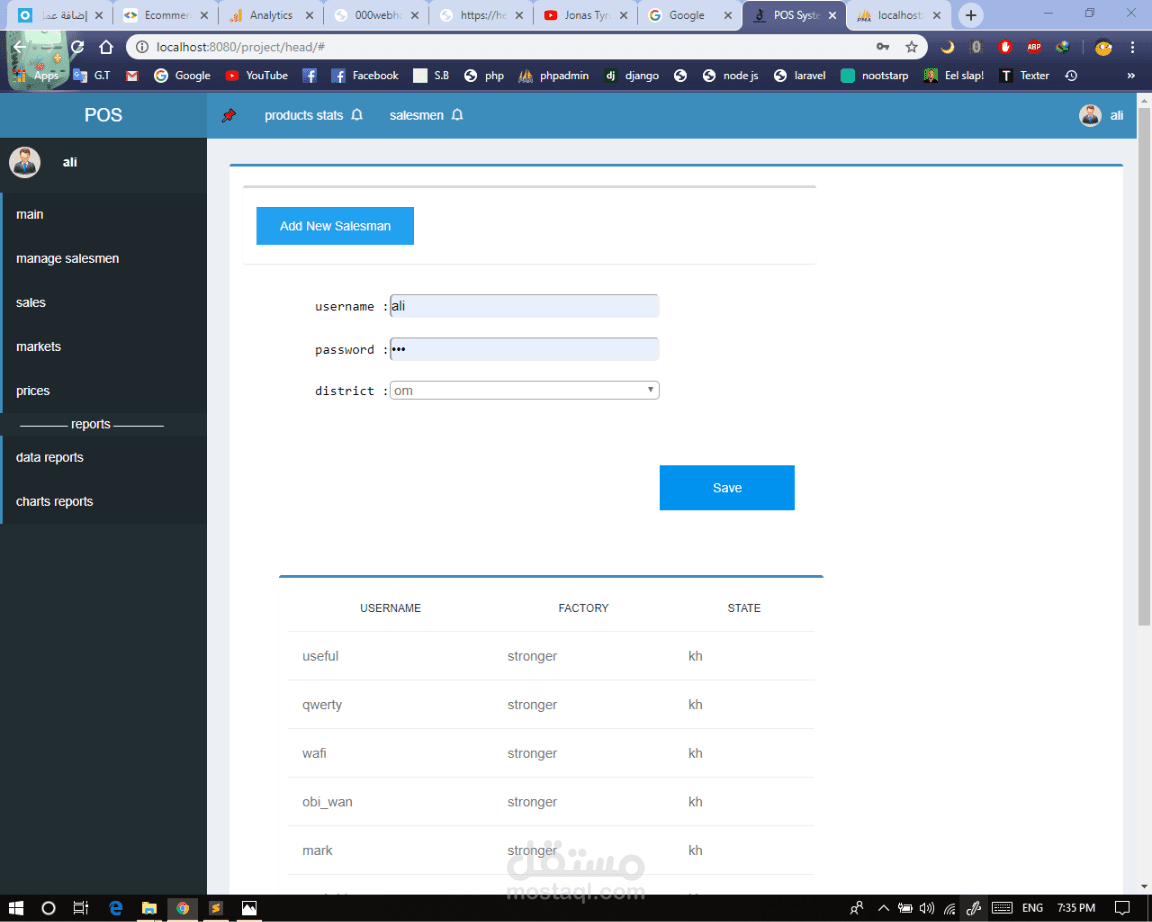Click the USERNAME column header

390,608
